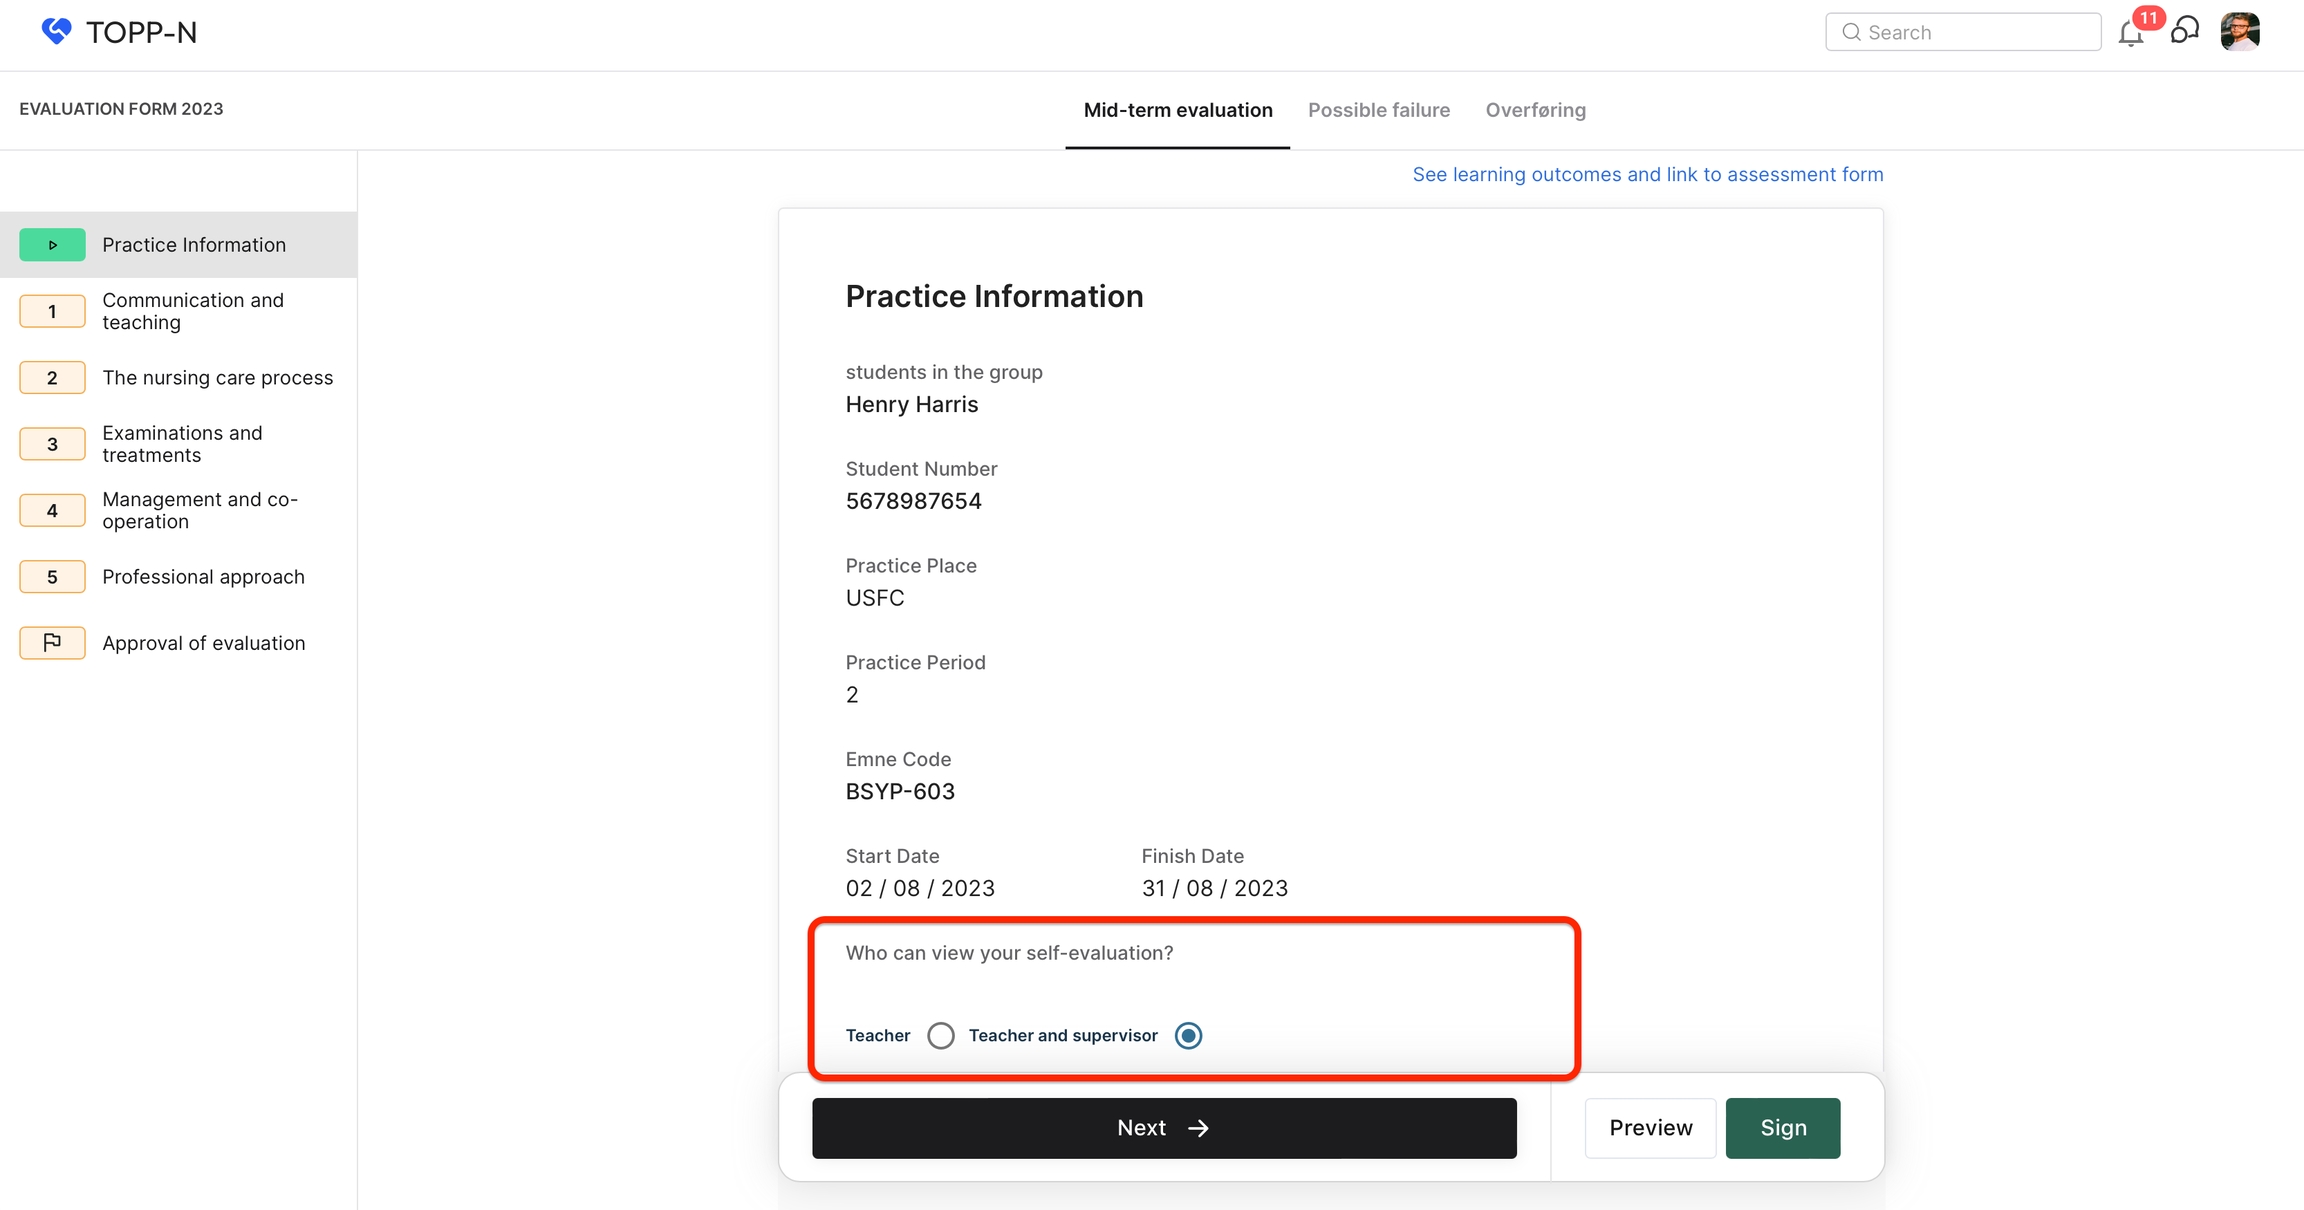Click the green play badge for Practice Information
Image resolution: width=2304 pixels, height=1210 pixels.
point(52,245)
